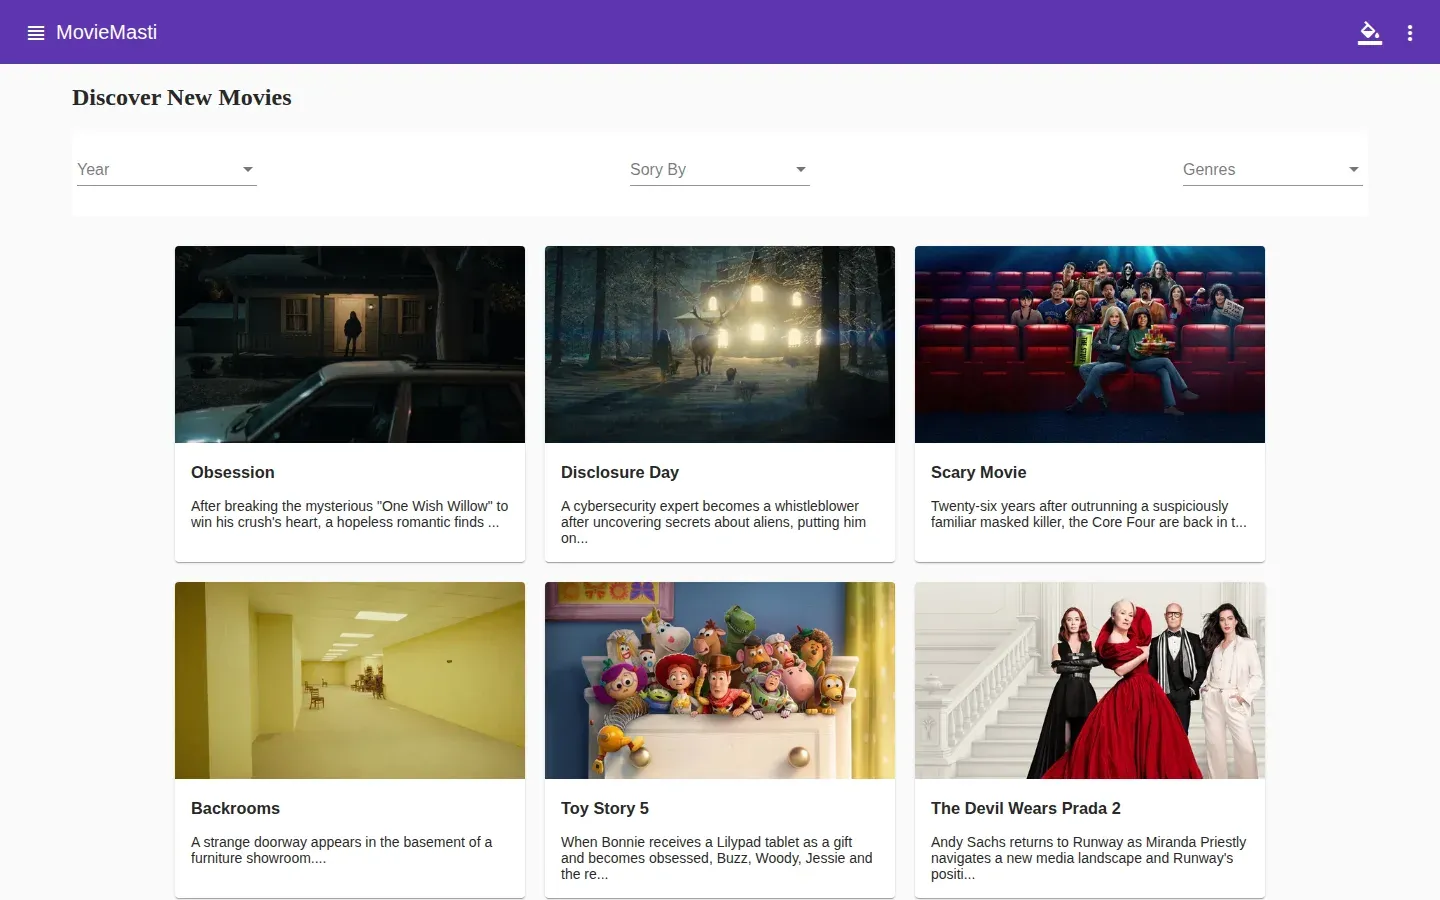Open The Devil Wears Prada 2 poster
The height and width of the screenshot is (900, 1440).
(1090, 680)
